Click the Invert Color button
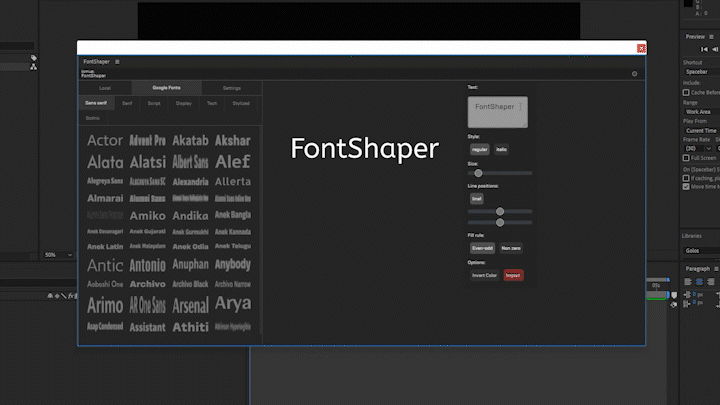 (484, 275)
